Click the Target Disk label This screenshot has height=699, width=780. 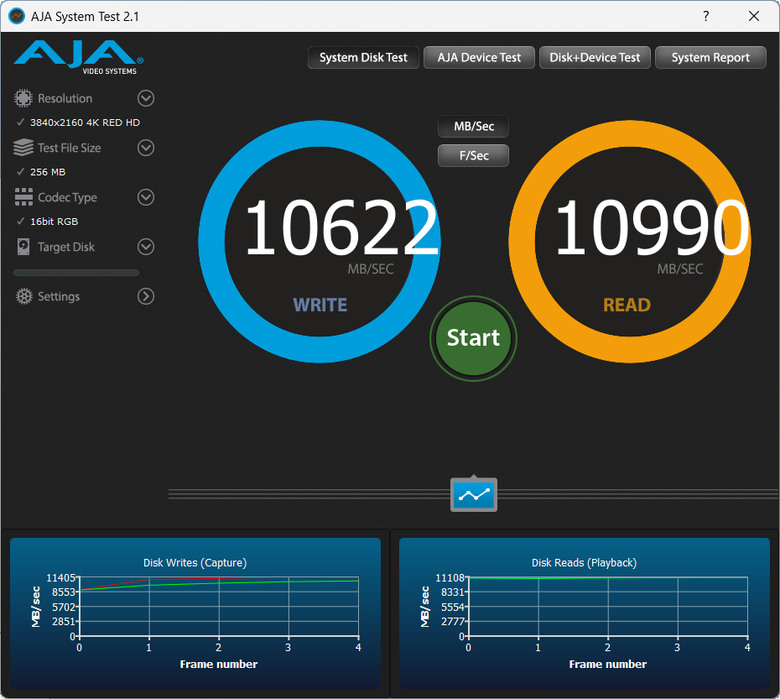pos(66,247)
